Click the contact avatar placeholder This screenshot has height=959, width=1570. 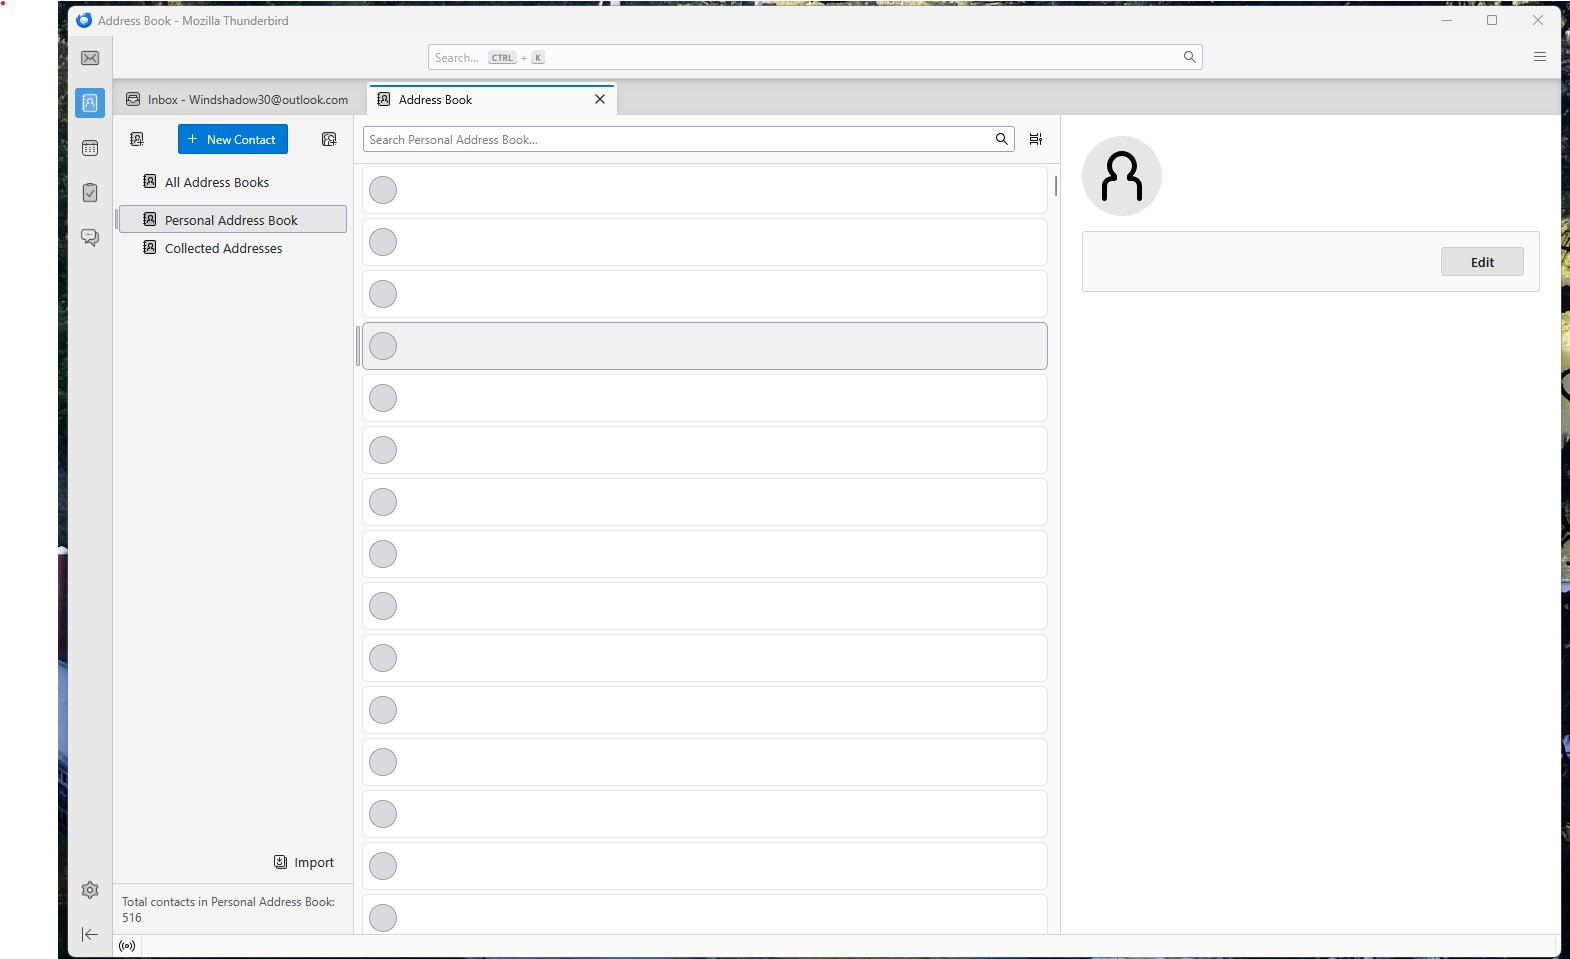(1122, 176)
